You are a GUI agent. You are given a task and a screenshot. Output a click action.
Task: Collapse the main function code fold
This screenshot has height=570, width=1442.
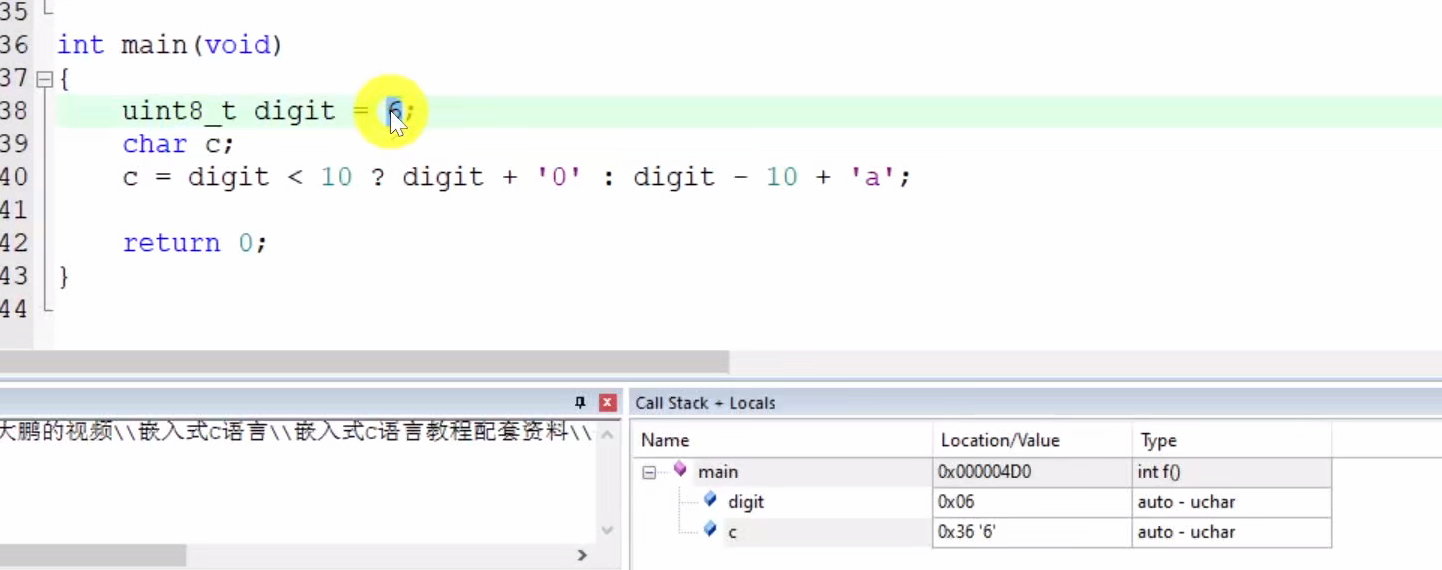tap(43, 78)
